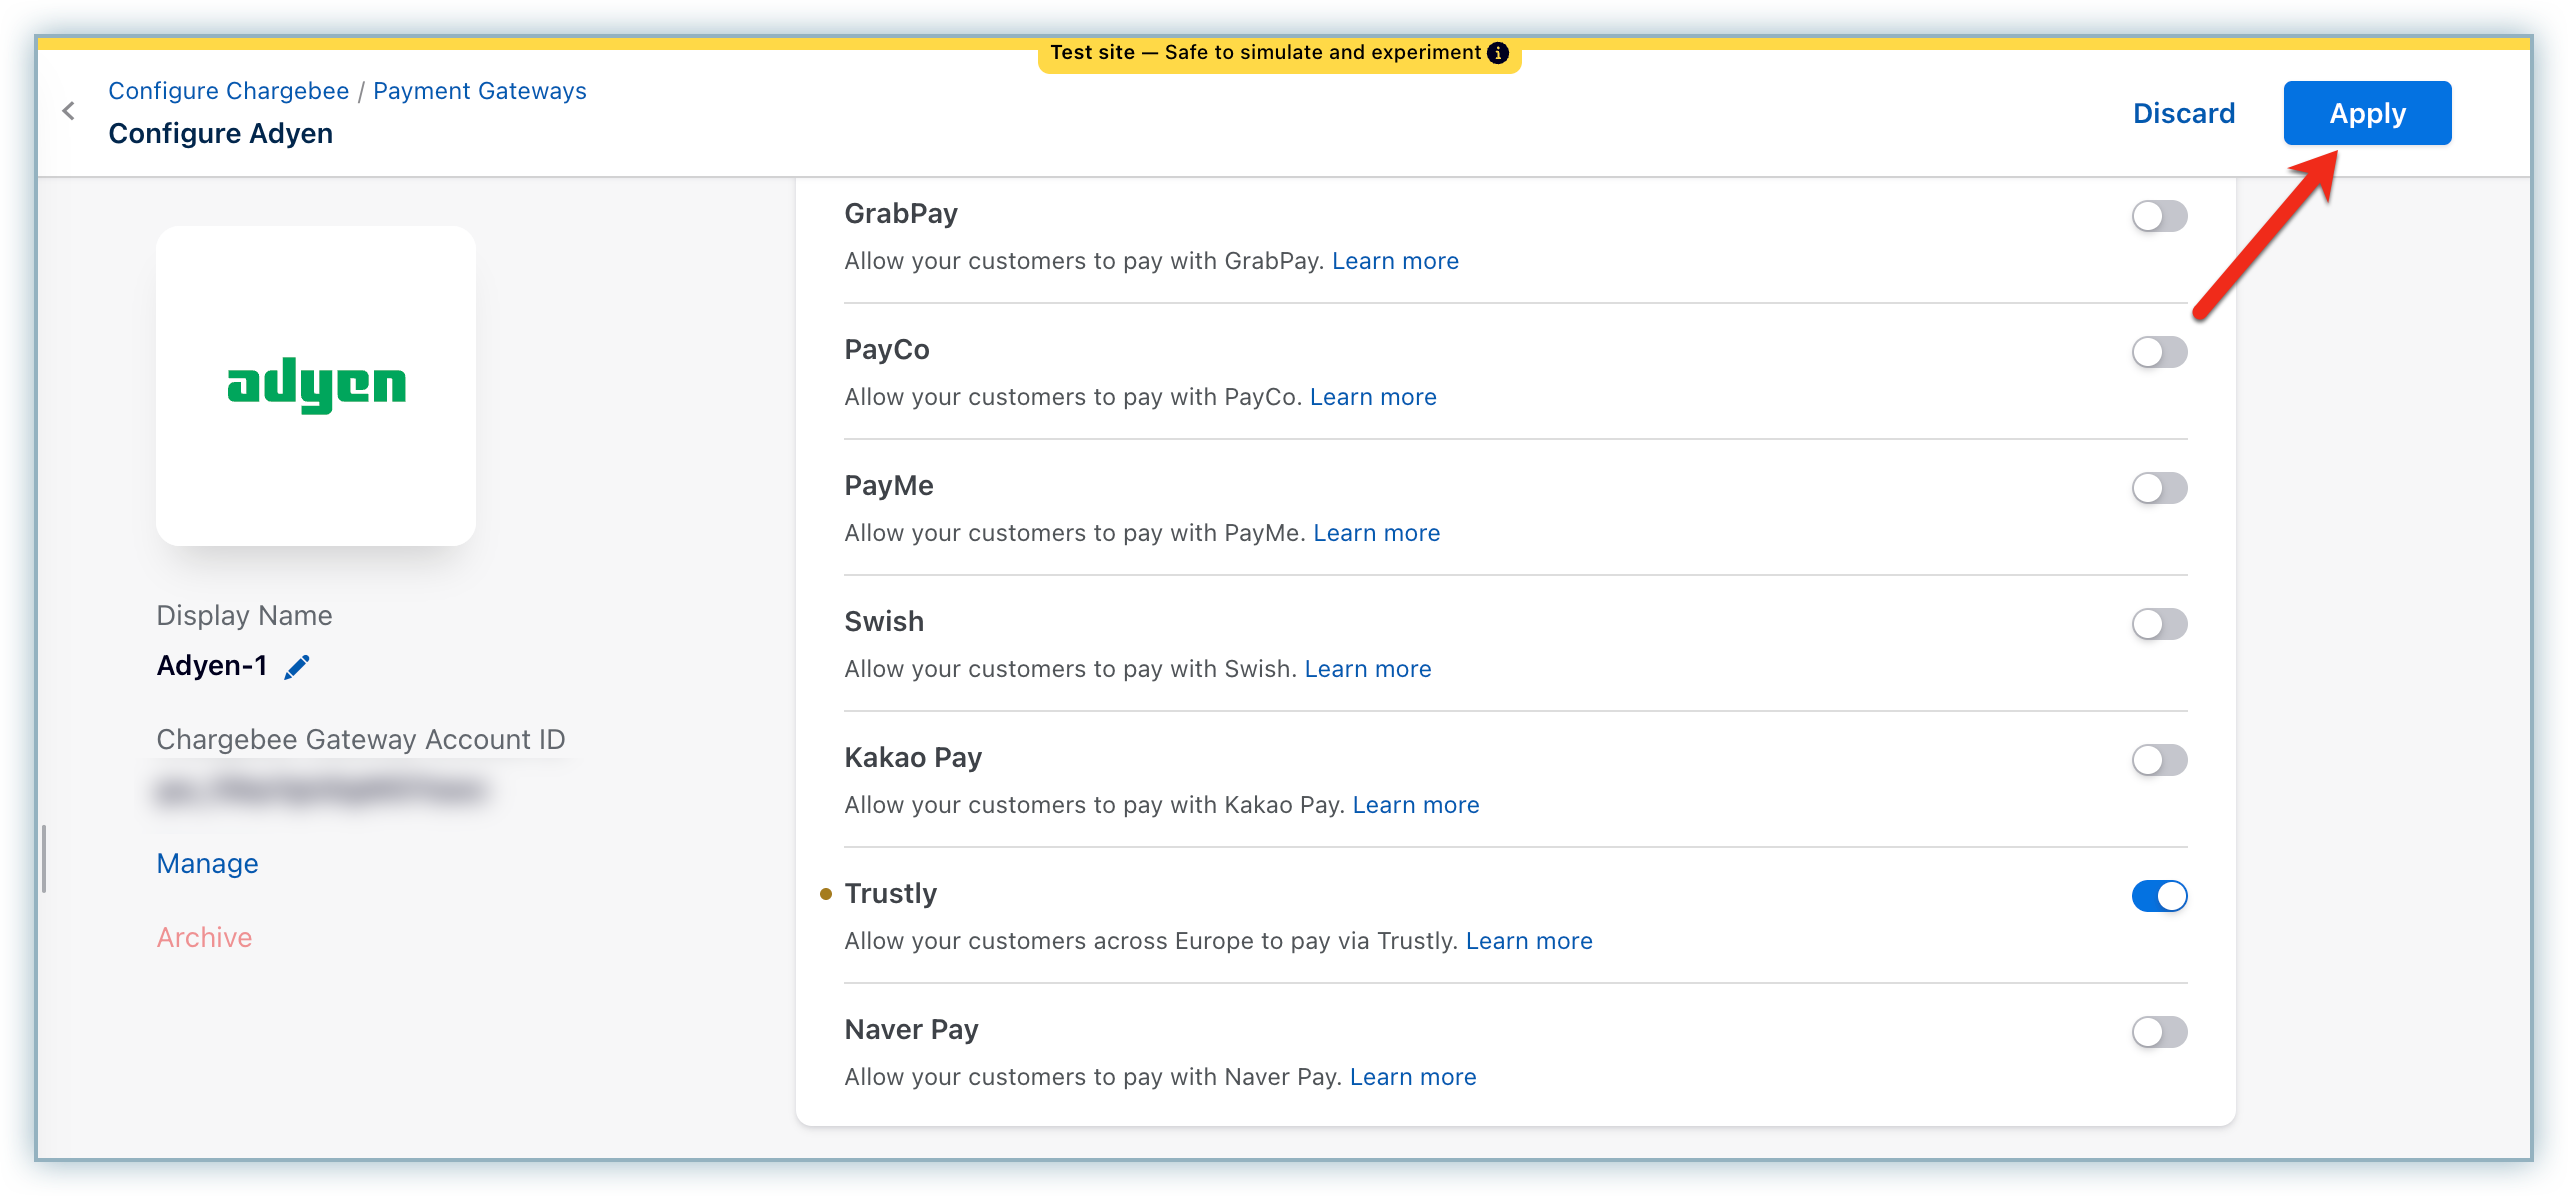Open Naver Pay Learn more link
Image resolution: width=2568 pixels, height=1196 pixels.
[1413, 1077]
